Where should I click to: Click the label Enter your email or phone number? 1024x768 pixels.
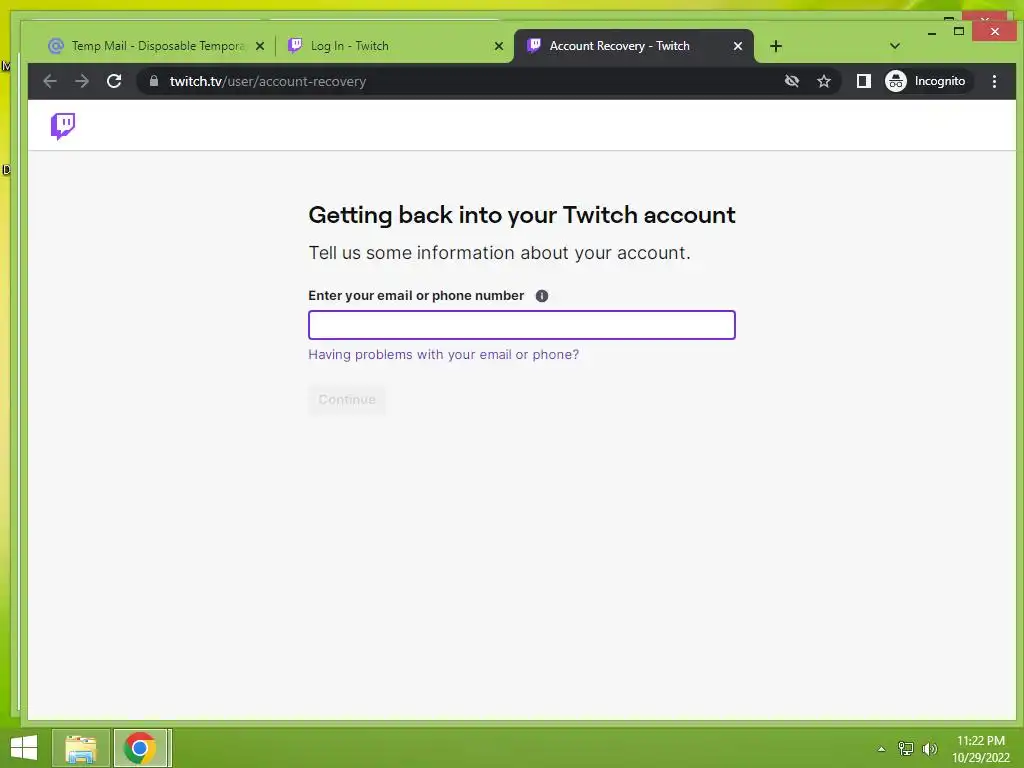[x=416, y=295]
